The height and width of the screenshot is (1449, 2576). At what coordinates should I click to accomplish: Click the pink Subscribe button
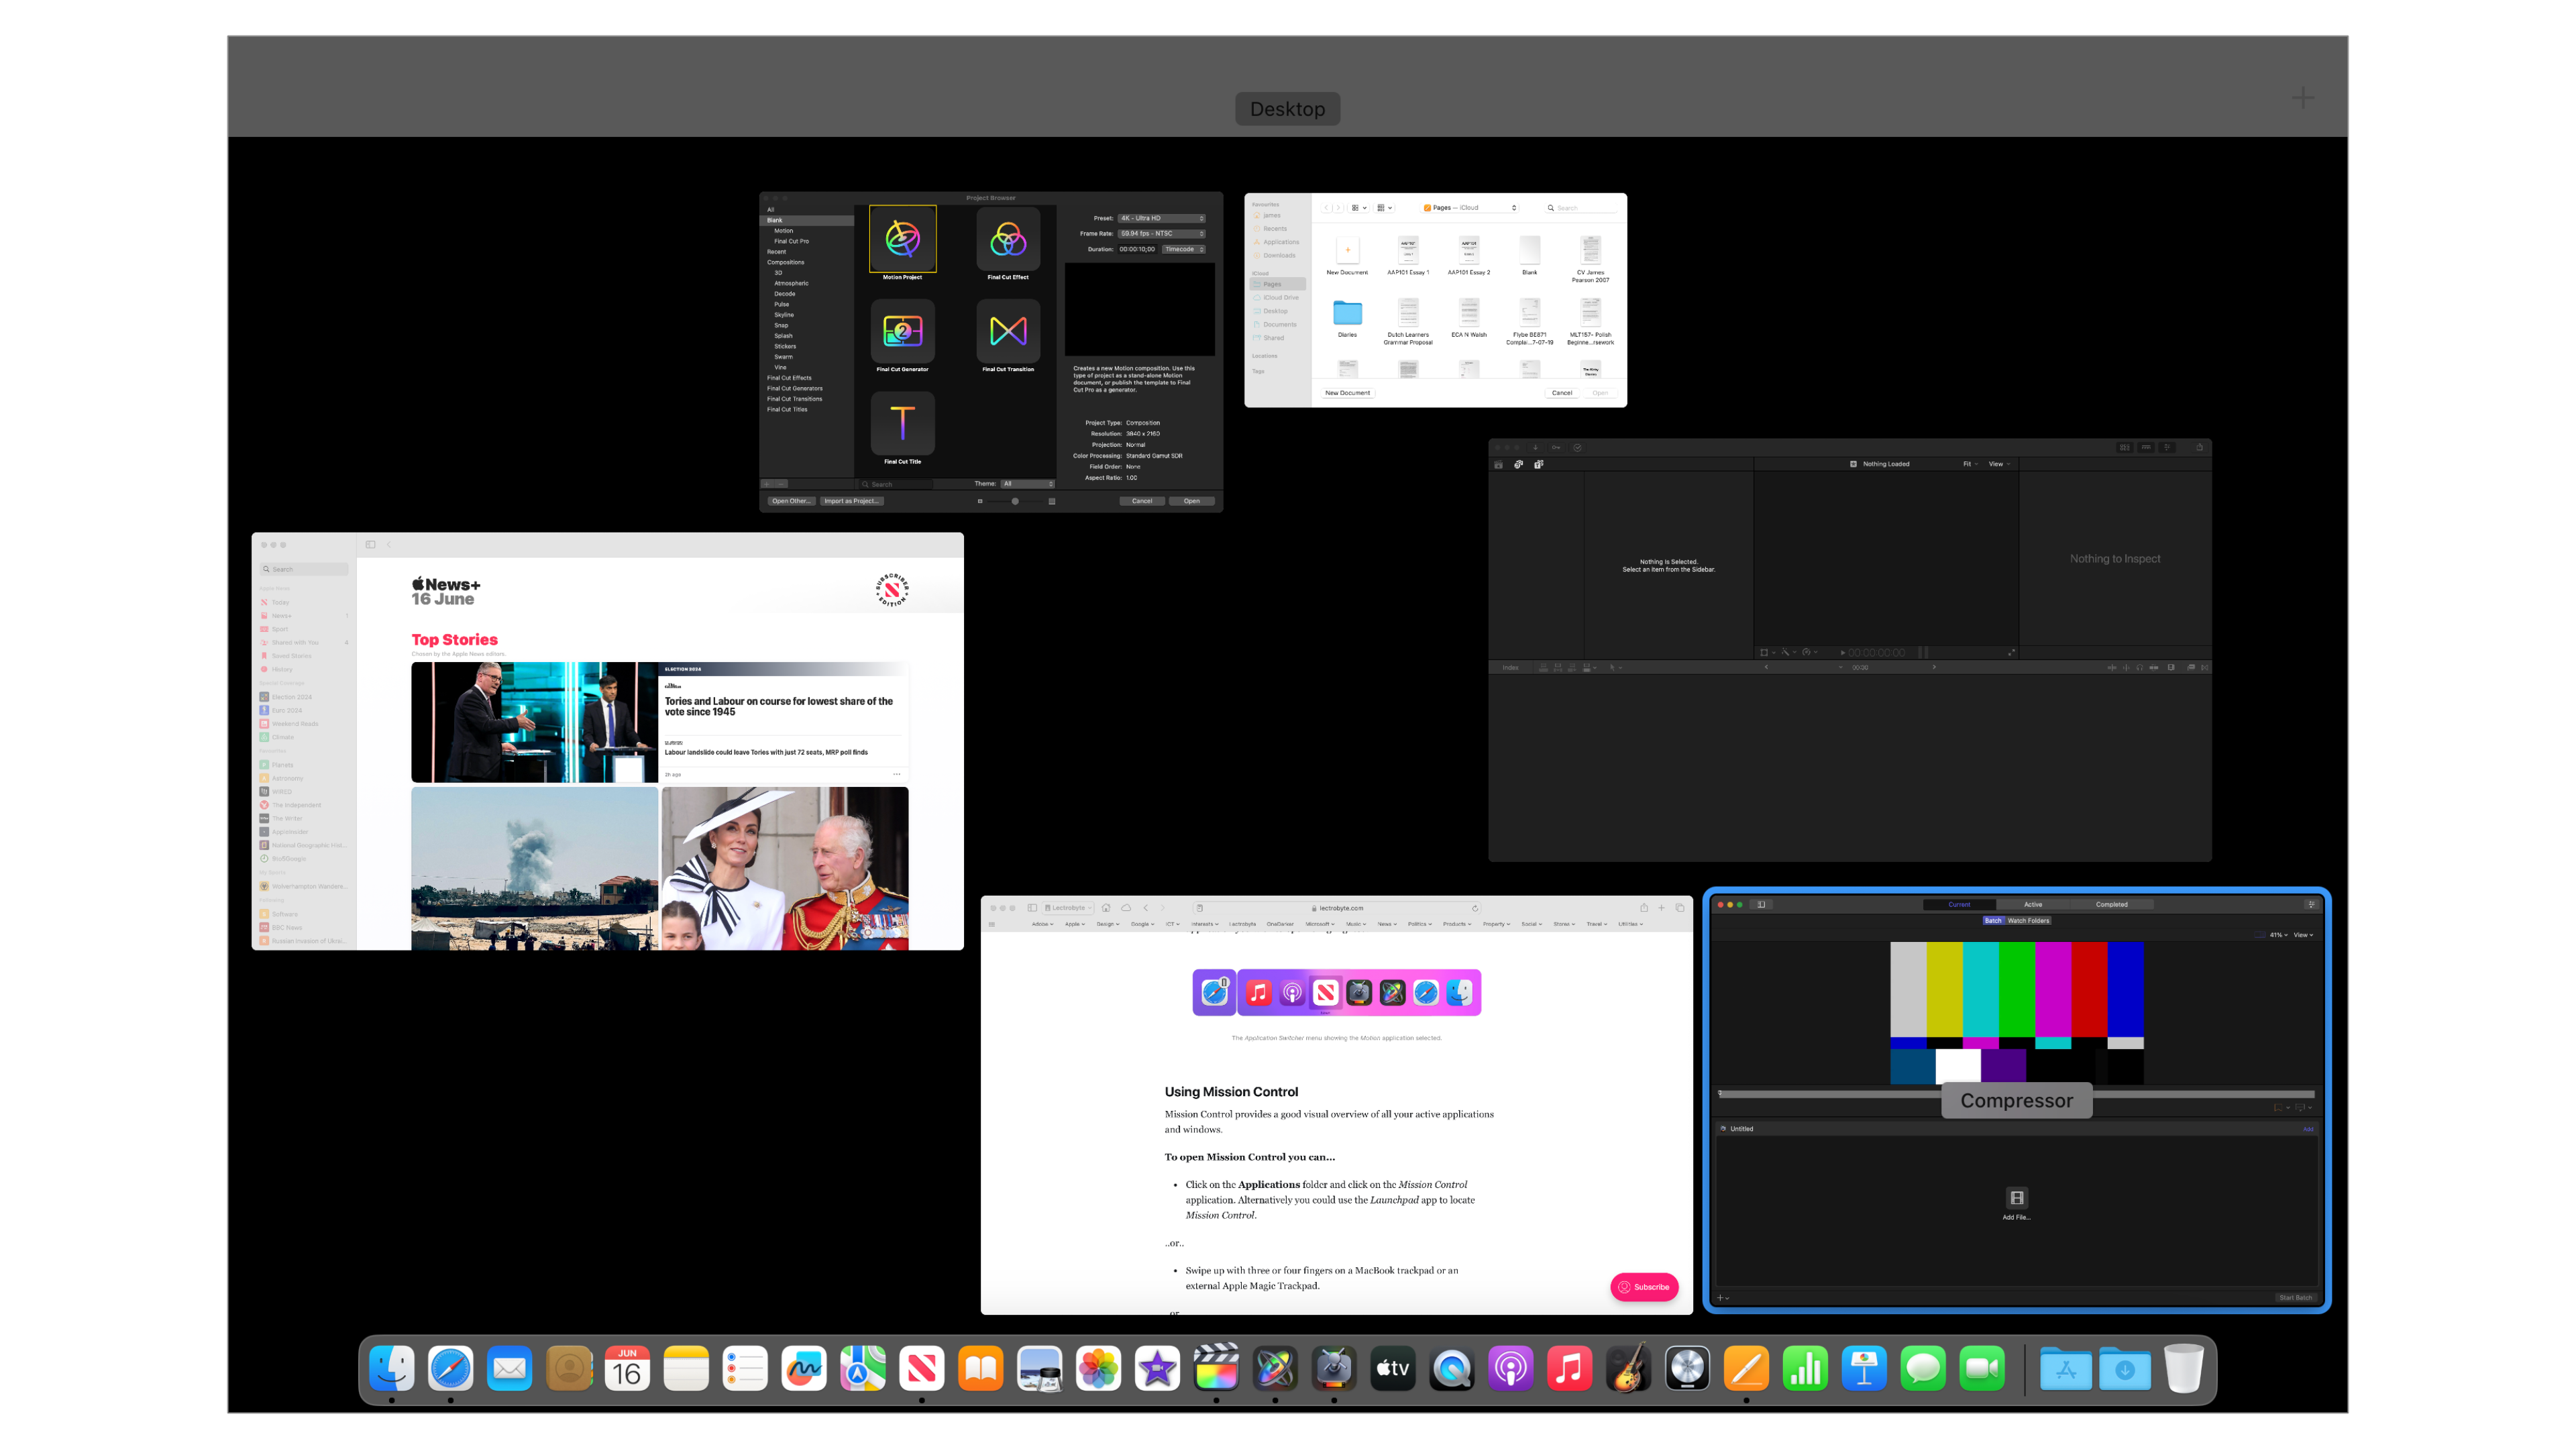[x=1644, y=1287]
